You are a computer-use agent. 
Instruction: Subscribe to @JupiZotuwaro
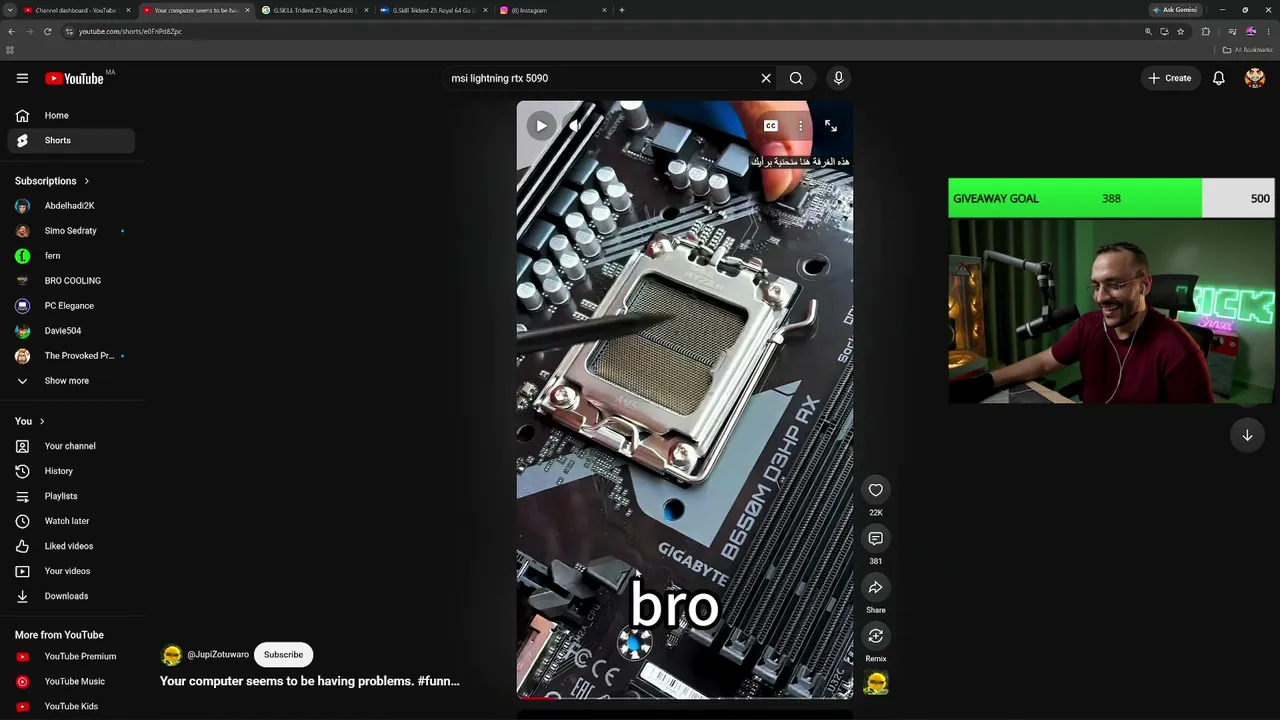tap(283, 655)
